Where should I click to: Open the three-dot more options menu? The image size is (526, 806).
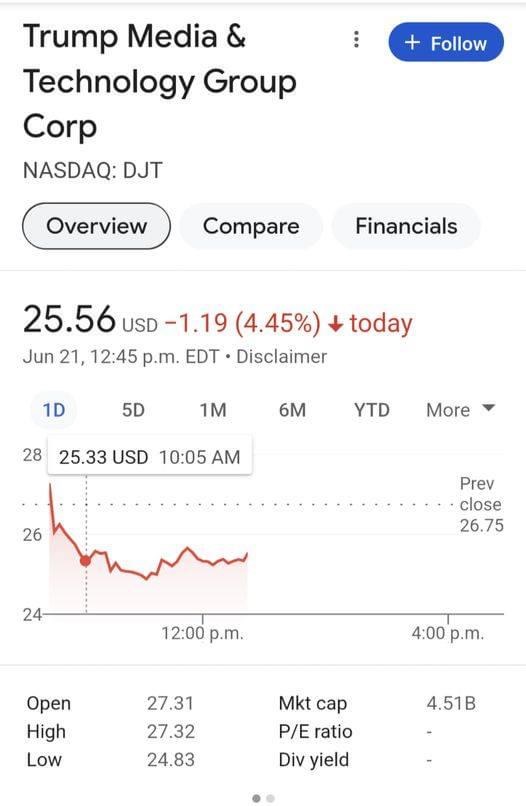pos(356,39)
